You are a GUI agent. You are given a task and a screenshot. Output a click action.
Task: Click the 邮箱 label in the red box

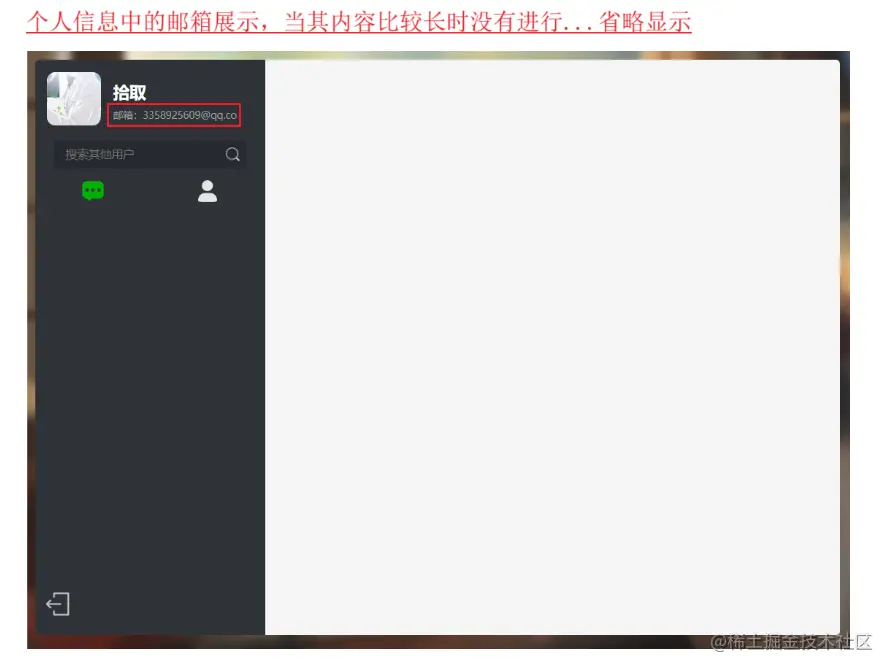pos(125,115)
